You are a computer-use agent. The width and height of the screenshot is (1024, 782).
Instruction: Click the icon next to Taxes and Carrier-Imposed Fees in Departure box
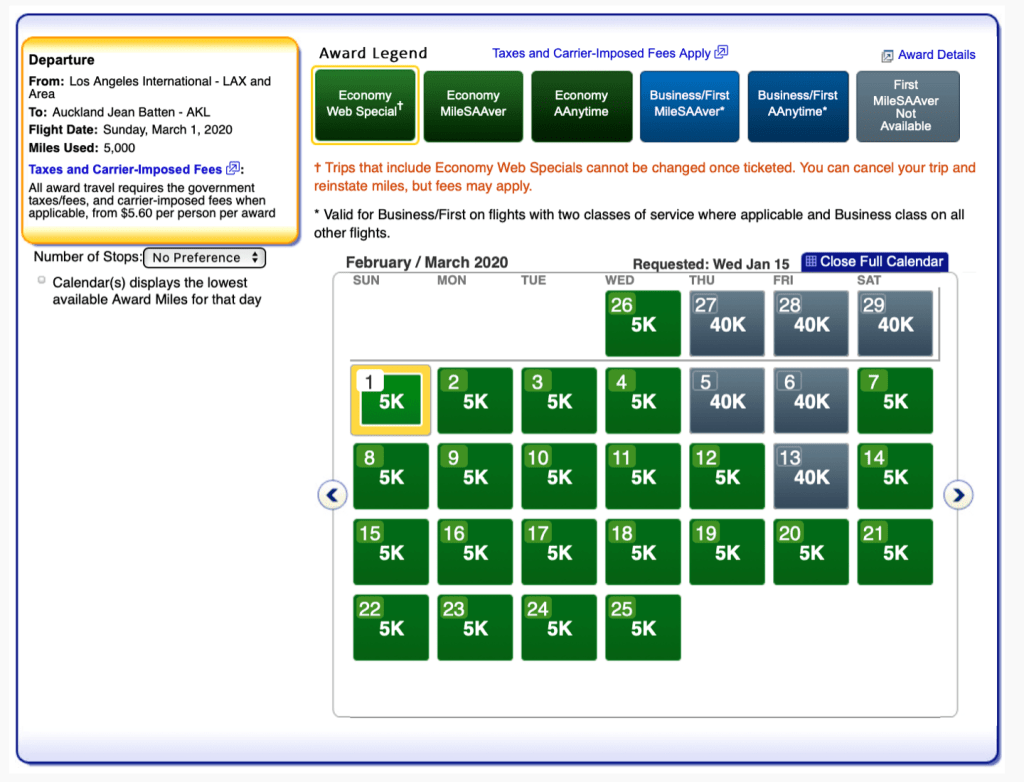tap(233, 169)
